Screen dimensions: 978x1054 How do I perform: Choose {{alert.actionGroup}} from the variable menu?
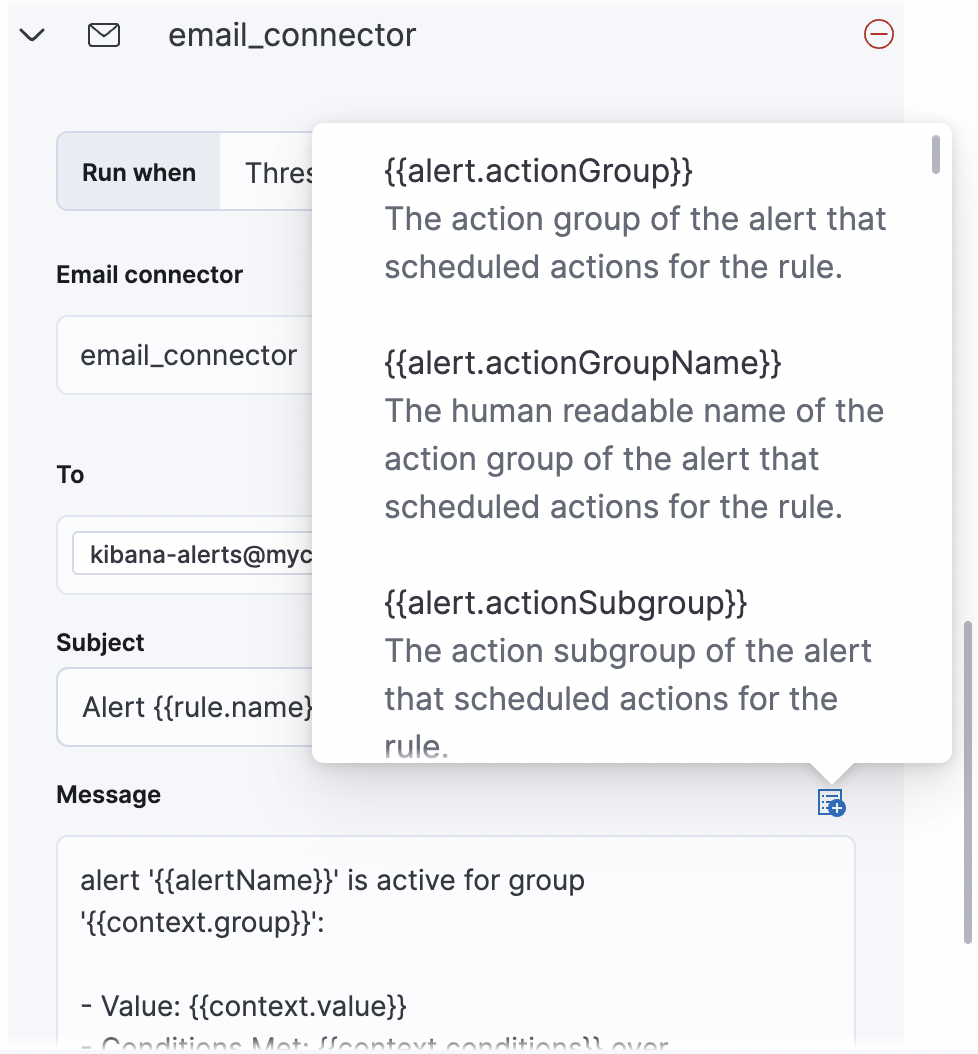[x=540, y=170]
